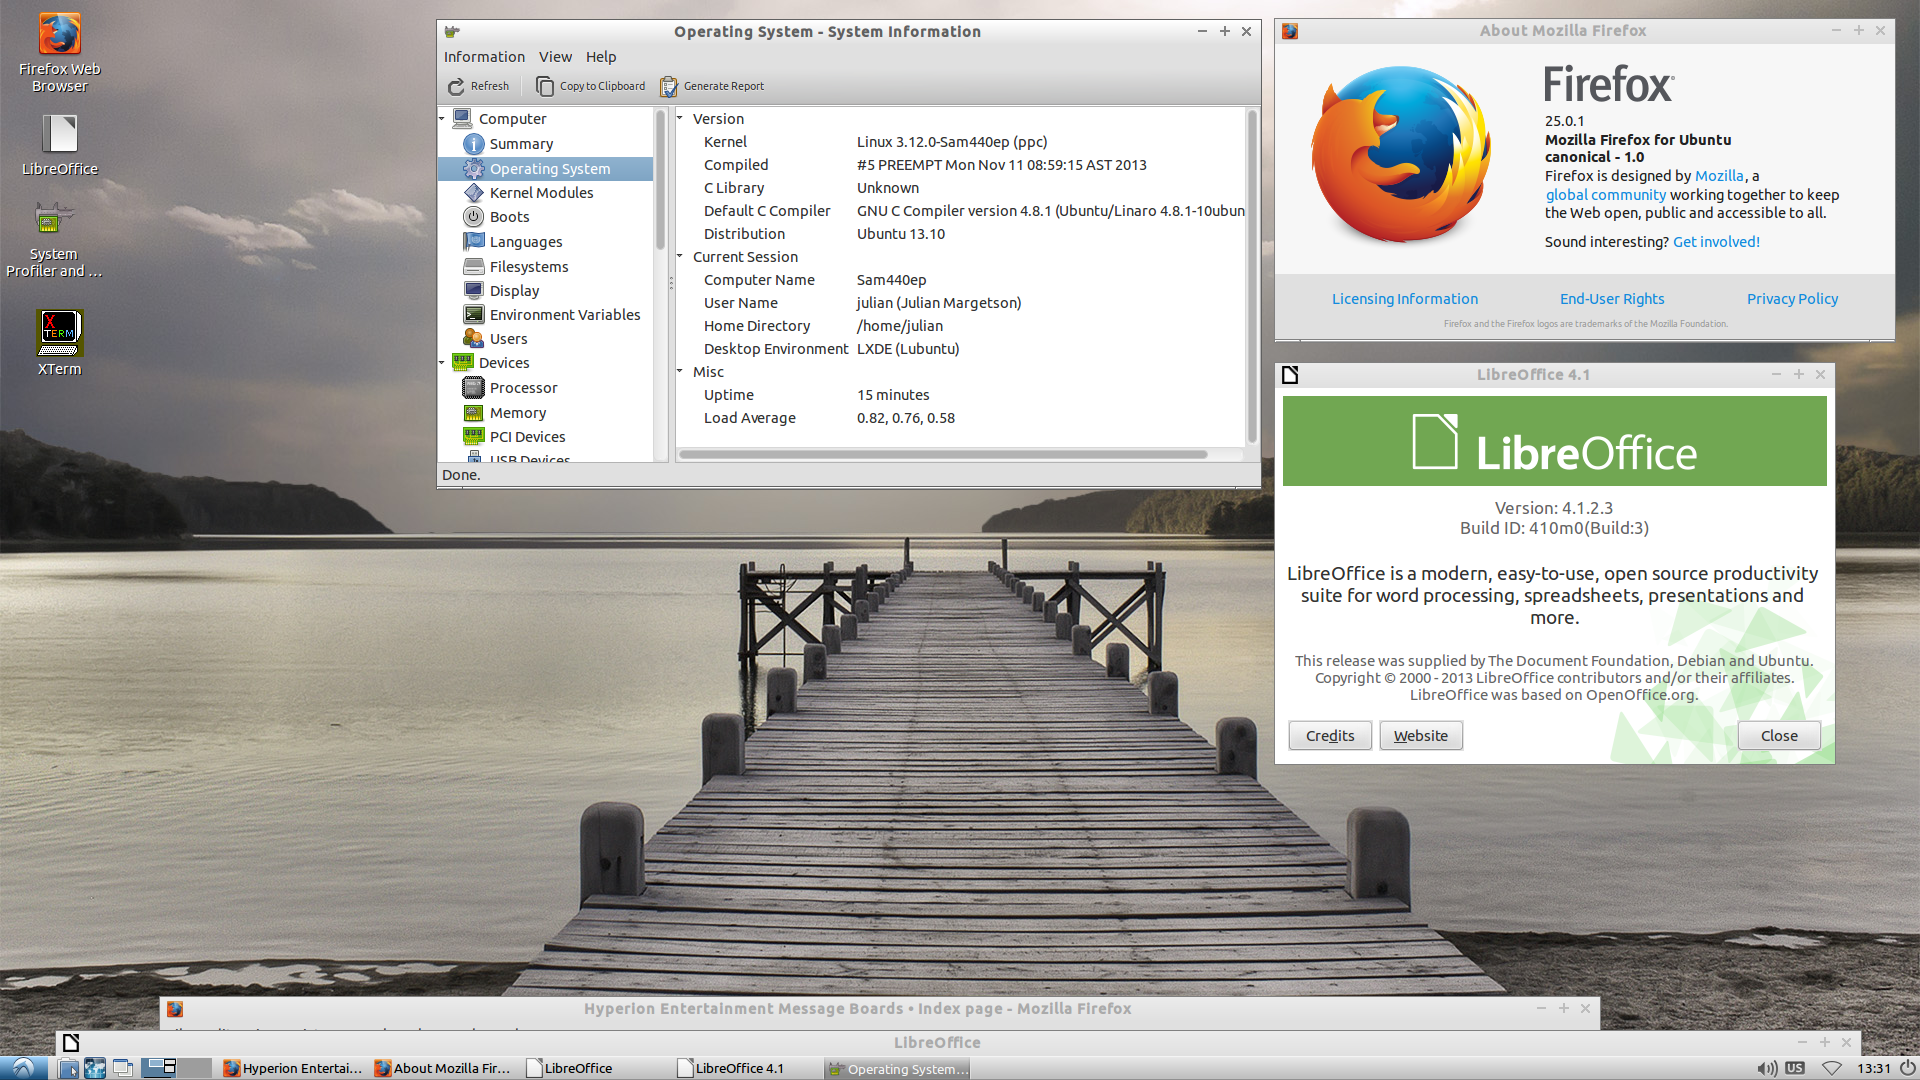Screen dimensions: 1920x1080
Task: Open the XTerm desktop icon
Action: (59, 335)
